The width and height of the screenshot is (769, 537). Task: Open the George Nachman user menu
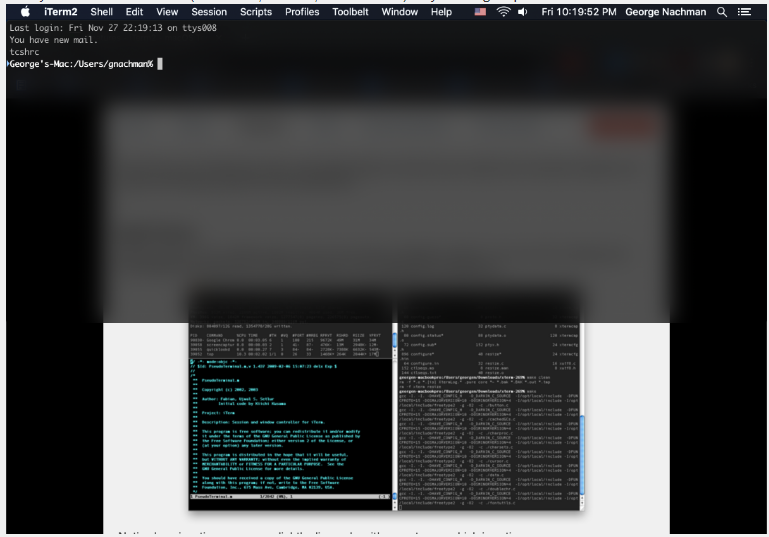[666, 12]
